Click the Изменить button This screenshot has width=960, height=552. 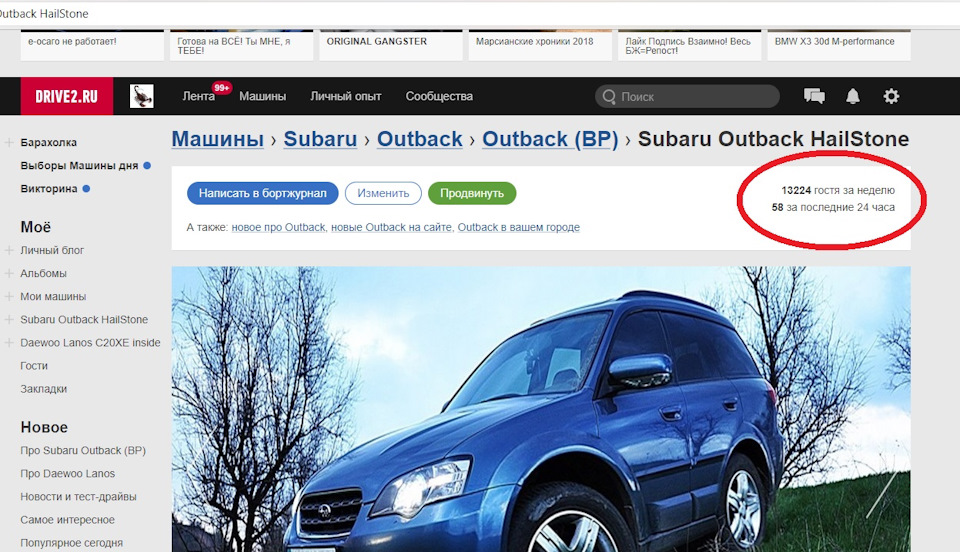tap(383, 193)
